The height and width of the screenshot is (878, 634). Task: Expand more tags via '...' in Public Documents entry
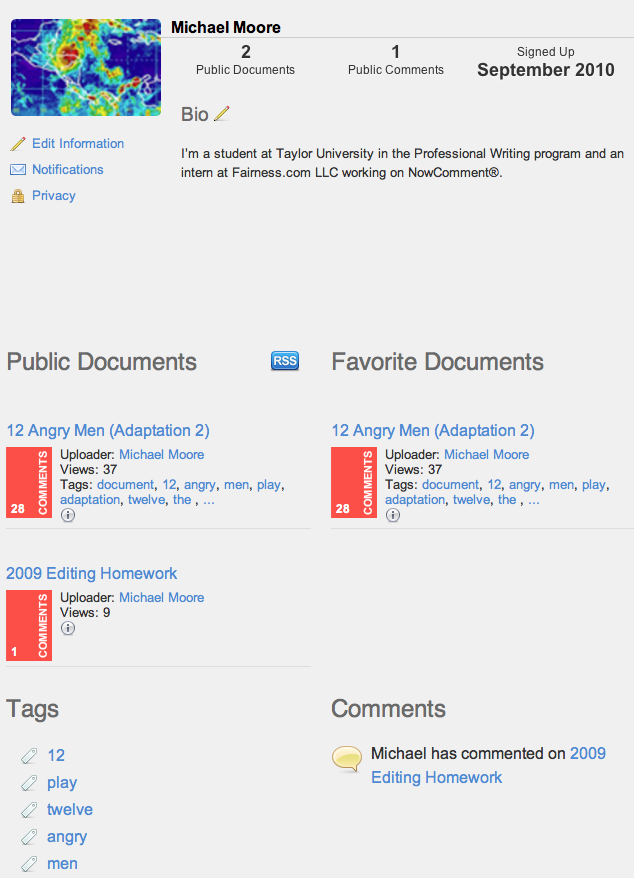[209, 500]
